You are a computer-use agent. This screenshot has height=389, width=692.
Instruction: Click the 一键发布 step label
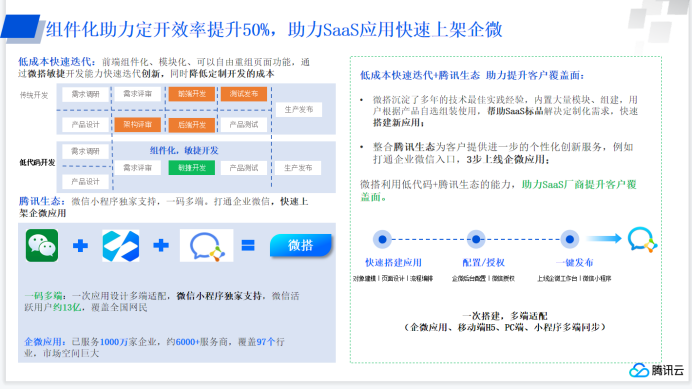coord(575,263)
